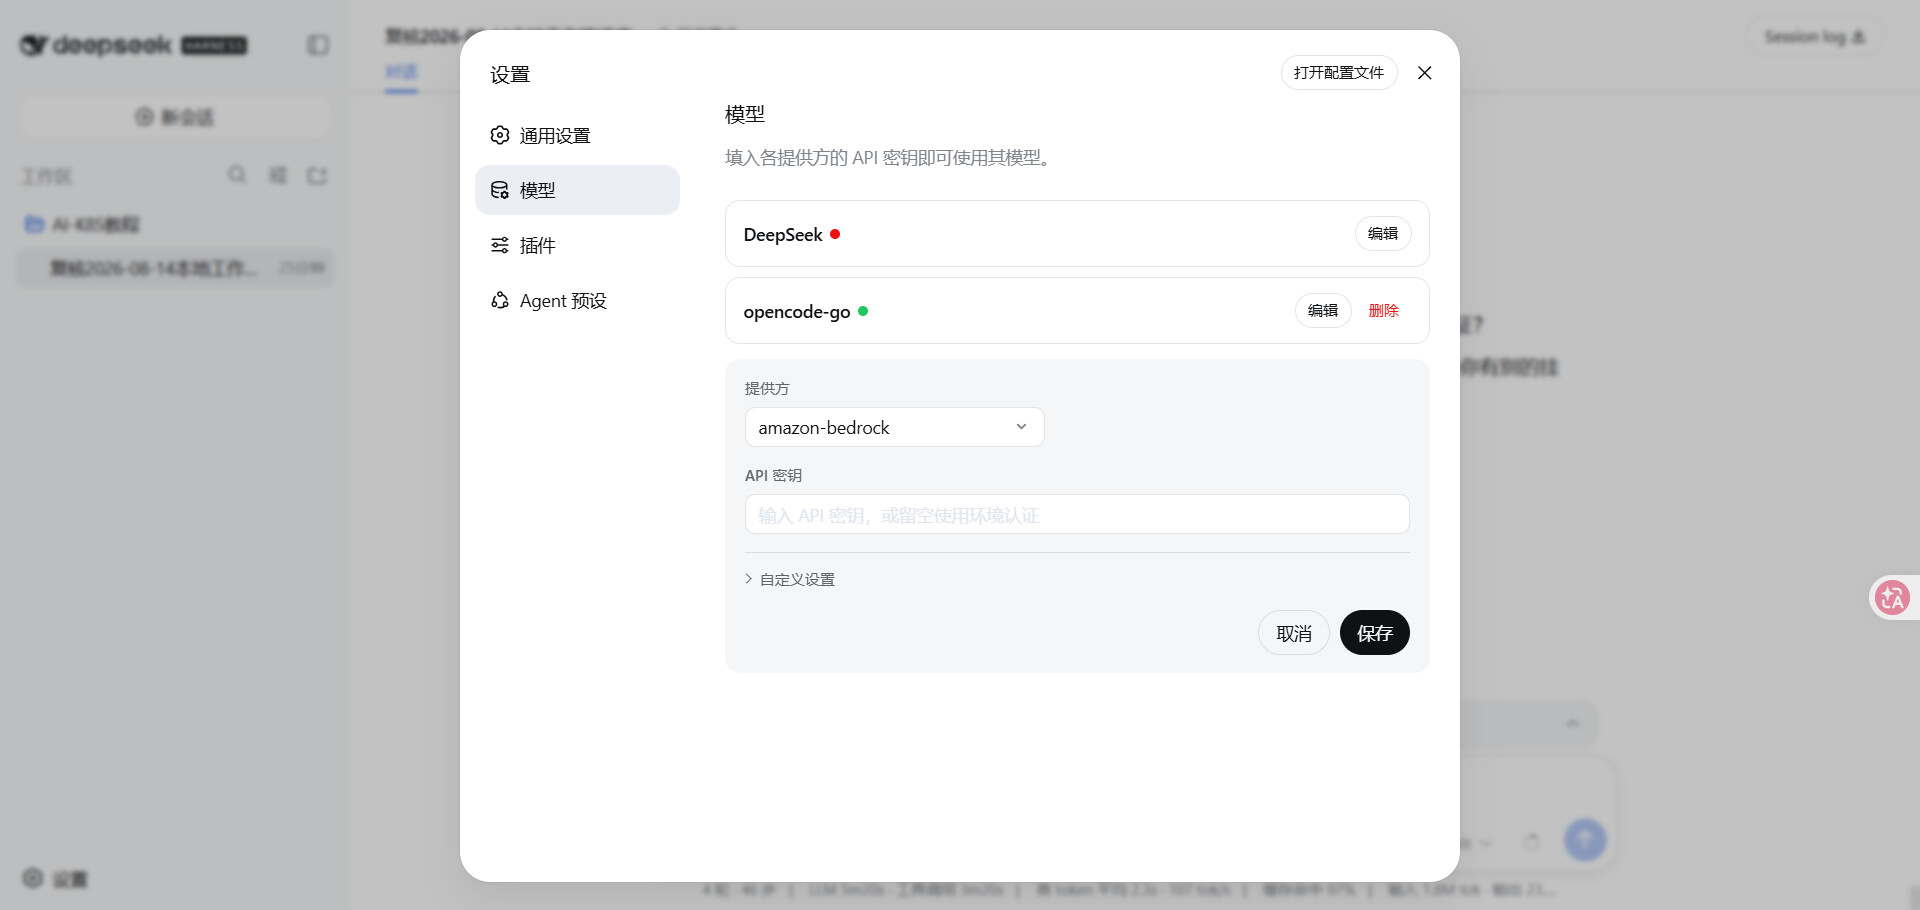Edit the DeepSeek provider

tap(1383, 234)
